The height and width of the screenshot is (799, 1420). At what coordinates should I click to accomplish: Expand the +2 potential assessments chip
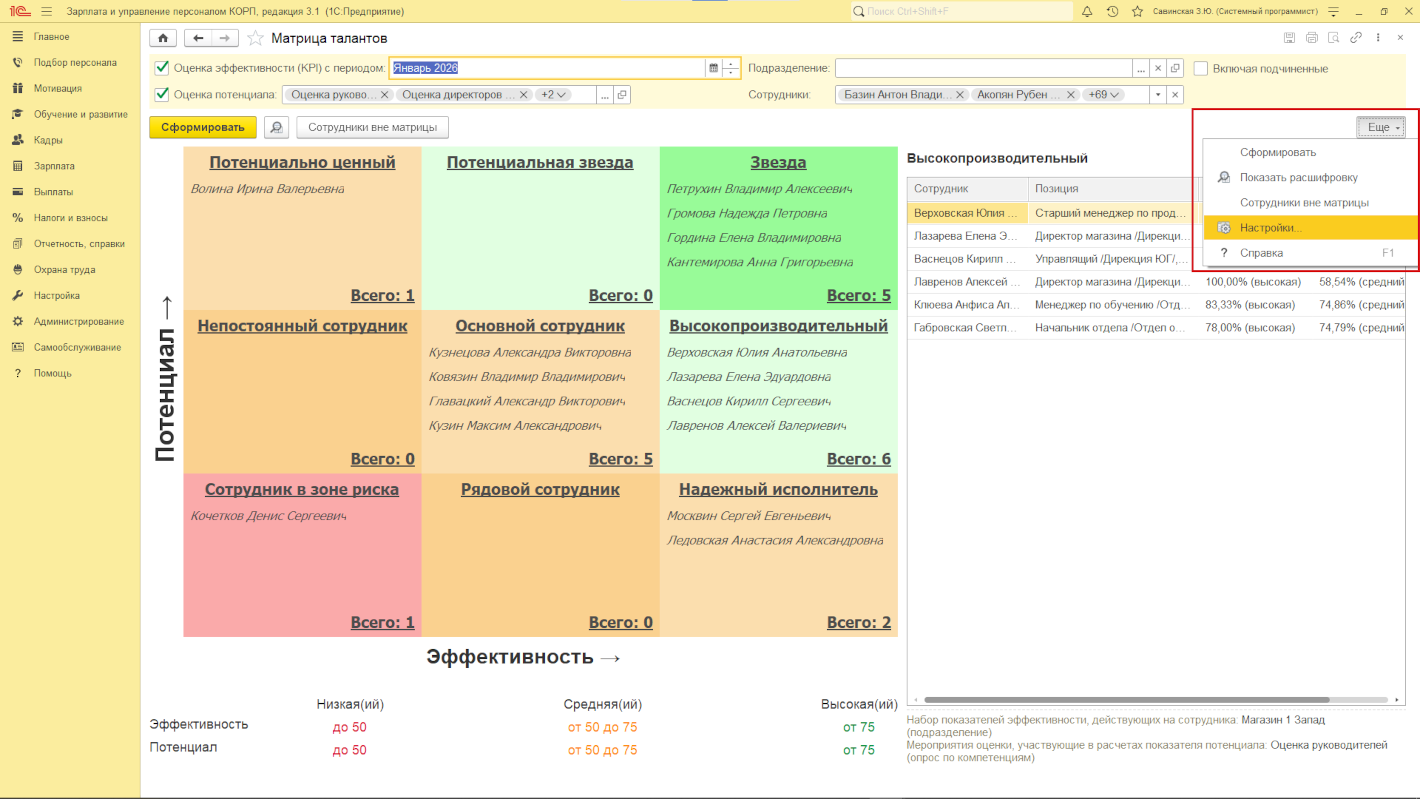(552, 95)
